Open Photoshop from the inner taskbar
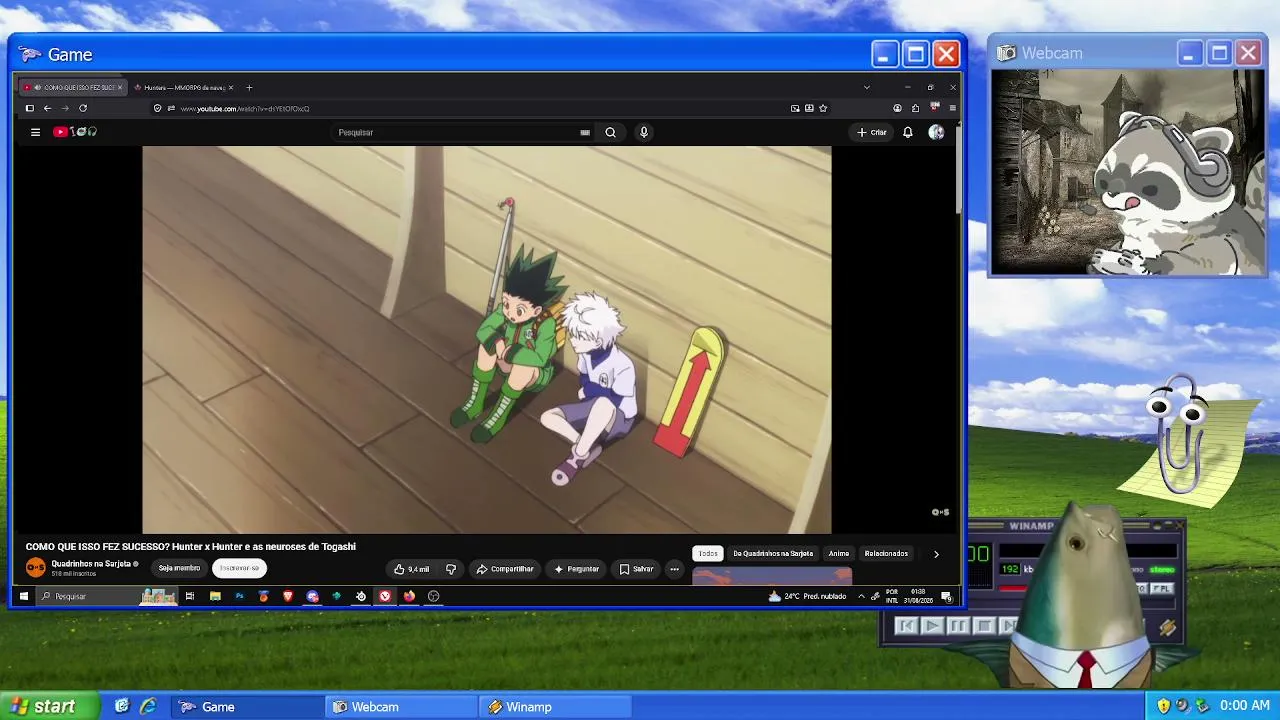Image resolution: width=1280 pixels, height=720 pixels. [x=239, y=596]
